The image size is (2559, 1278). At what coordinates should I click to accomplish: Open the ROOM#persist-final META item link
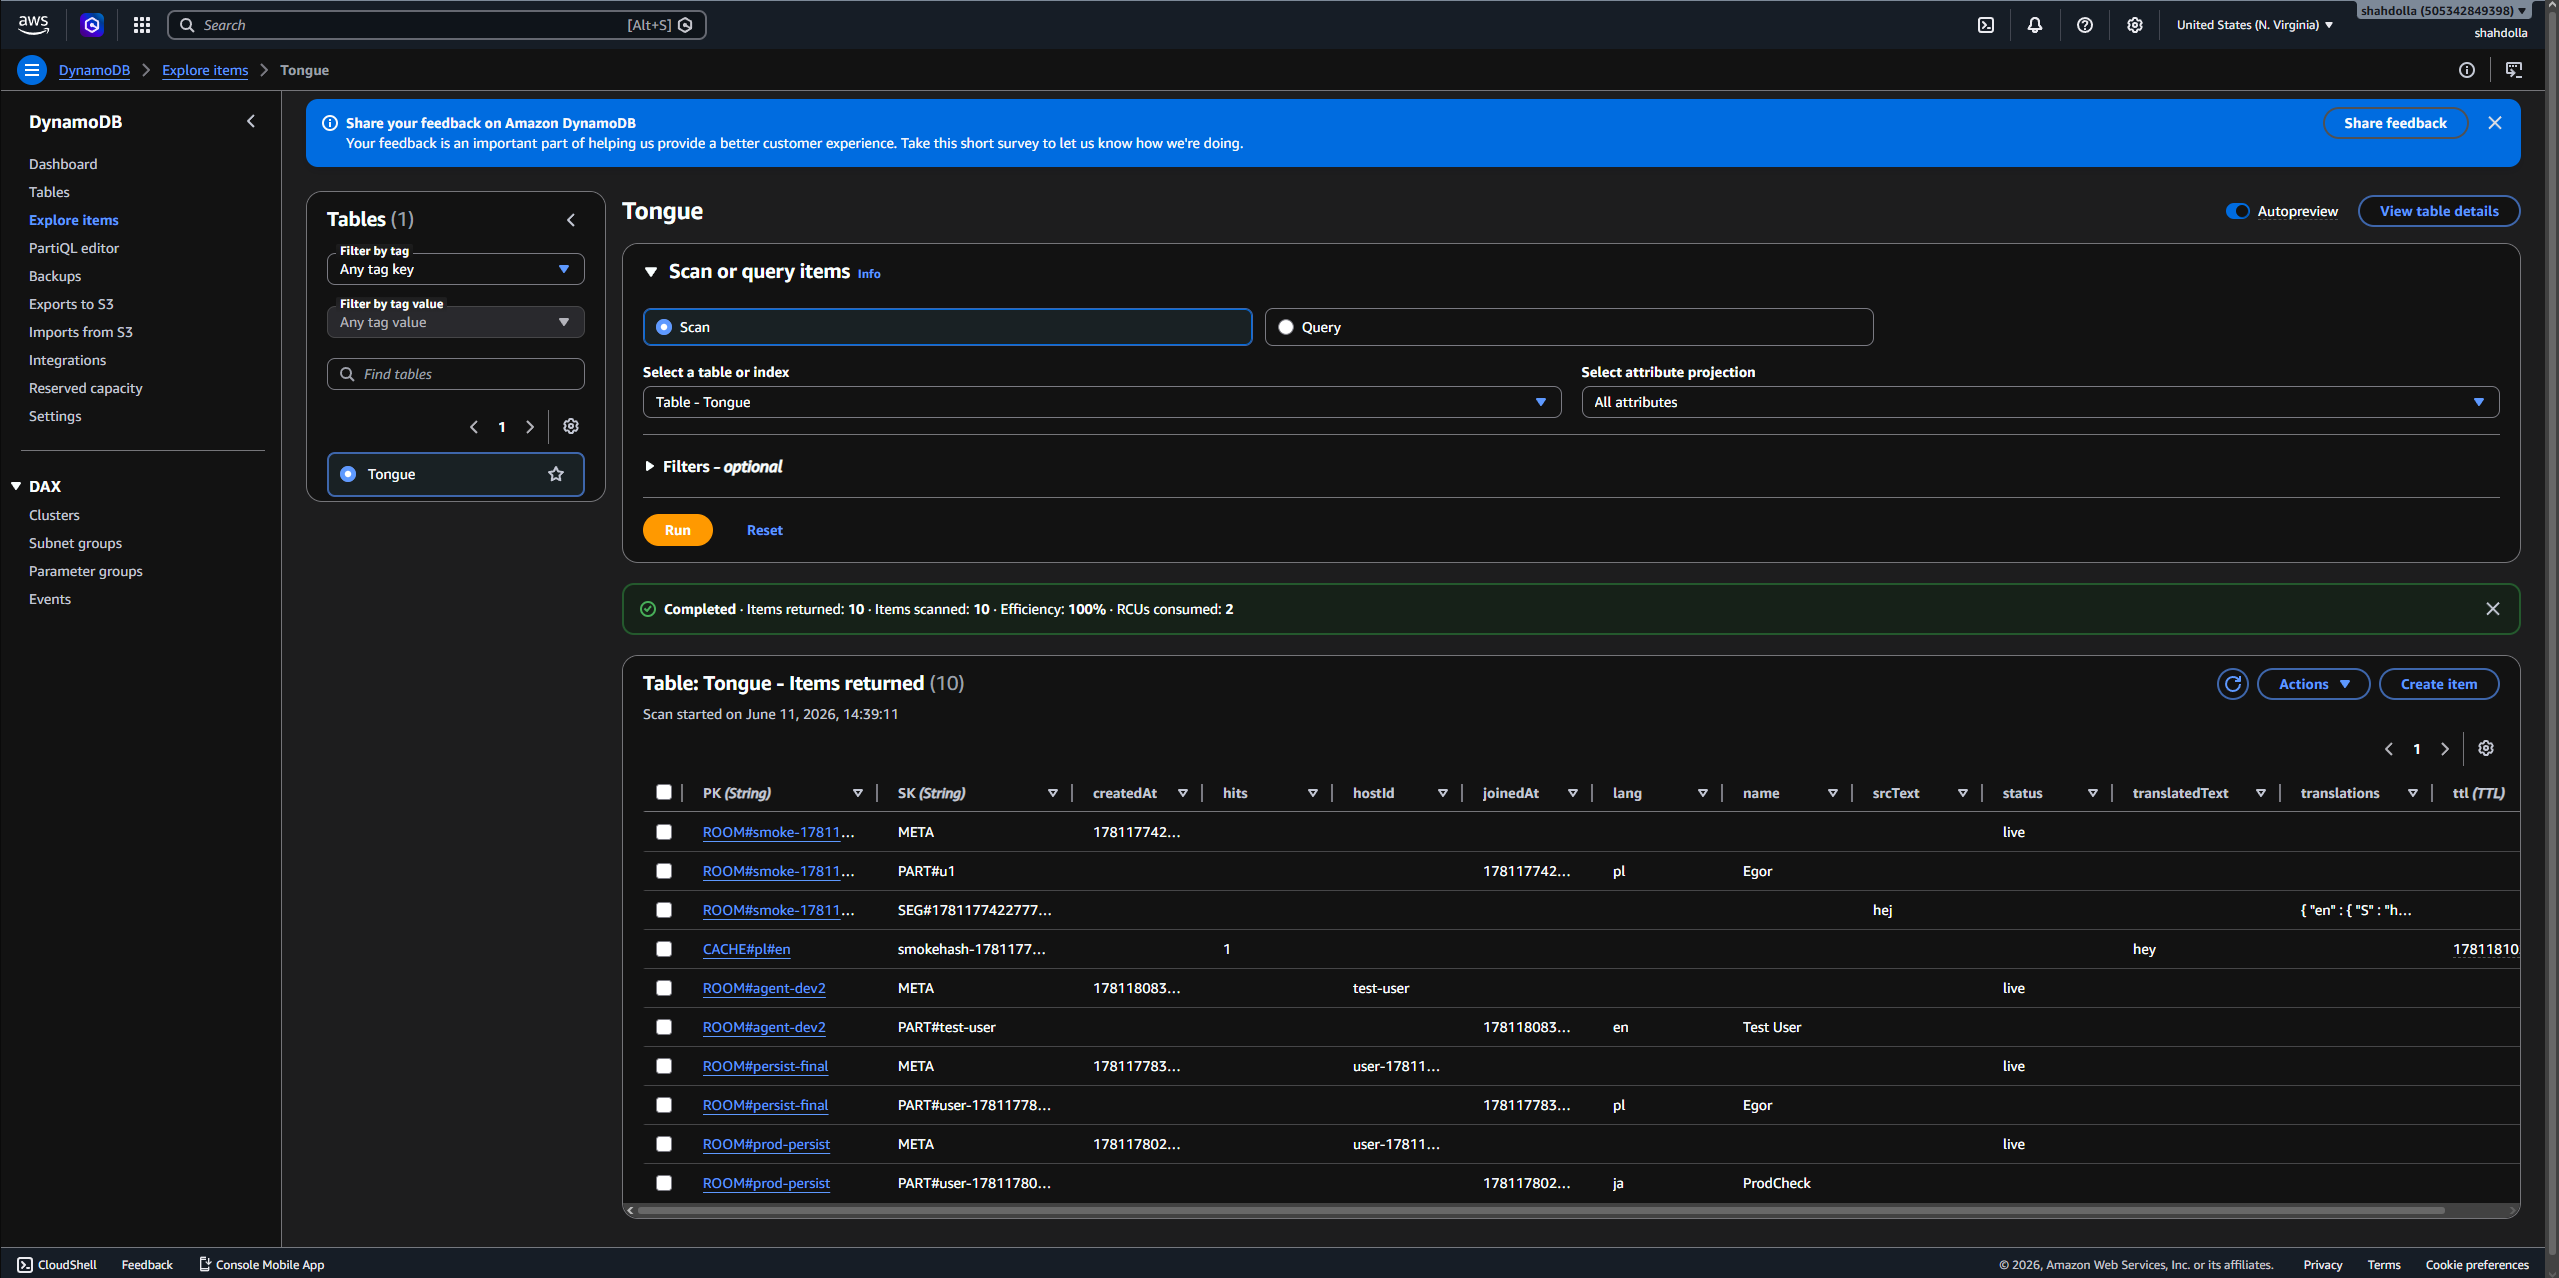(765, 1066)
